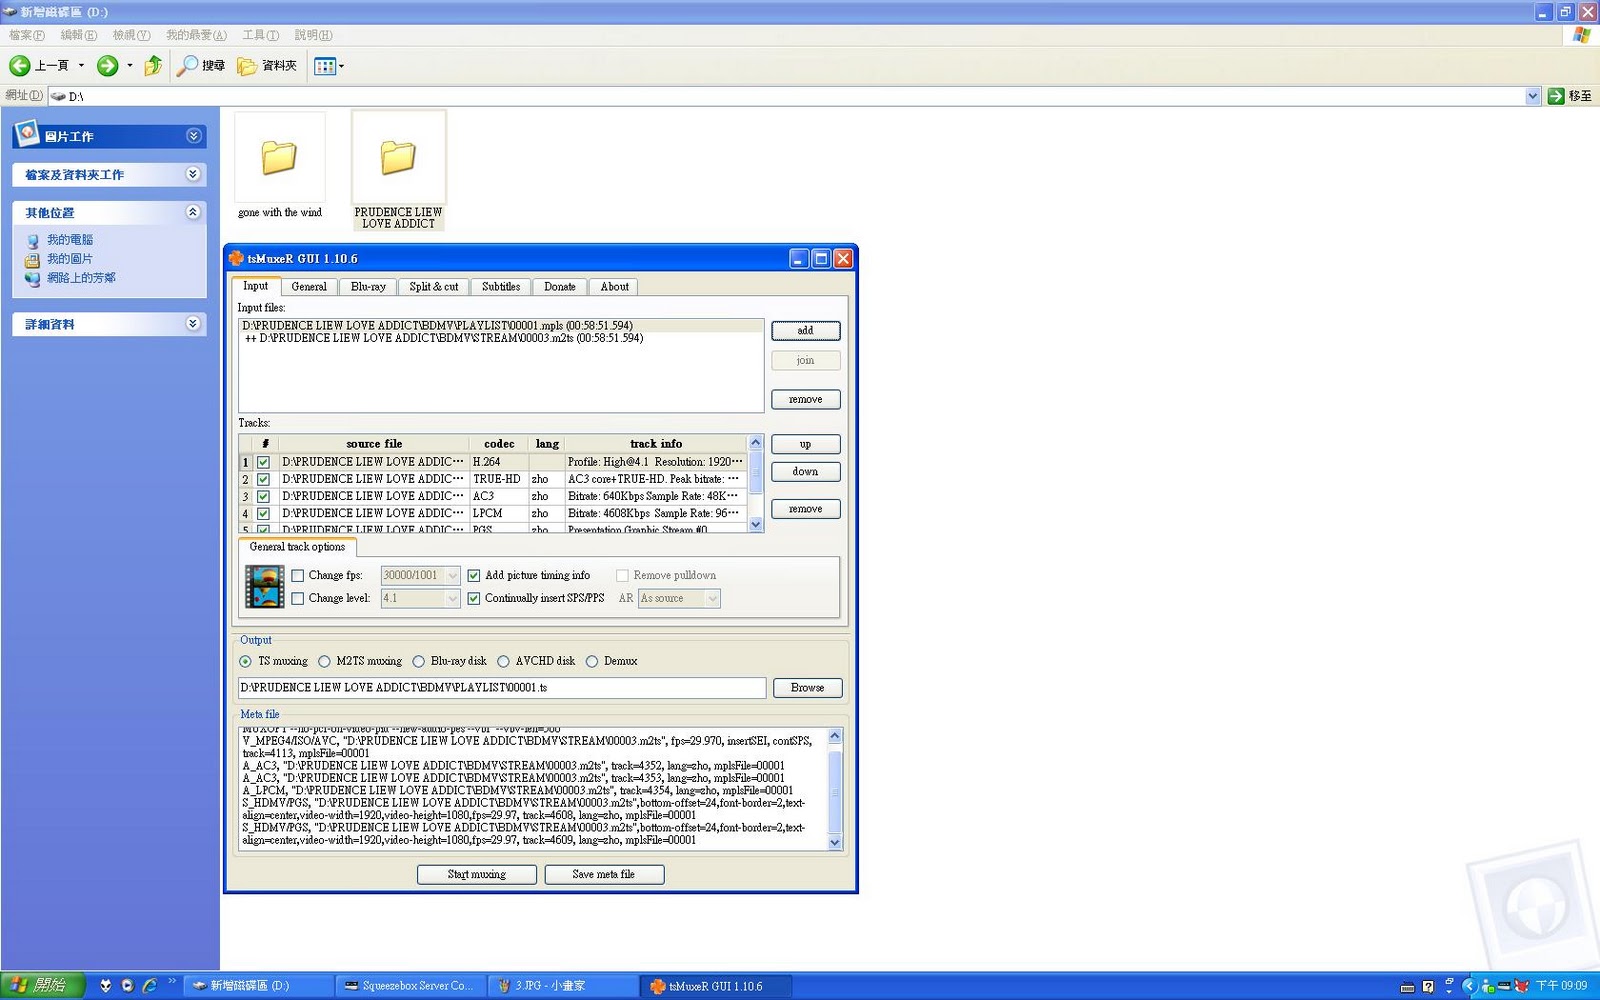Open the level 4.1 dropdown
This screenshot has height=1000, width=1600.
452,598
